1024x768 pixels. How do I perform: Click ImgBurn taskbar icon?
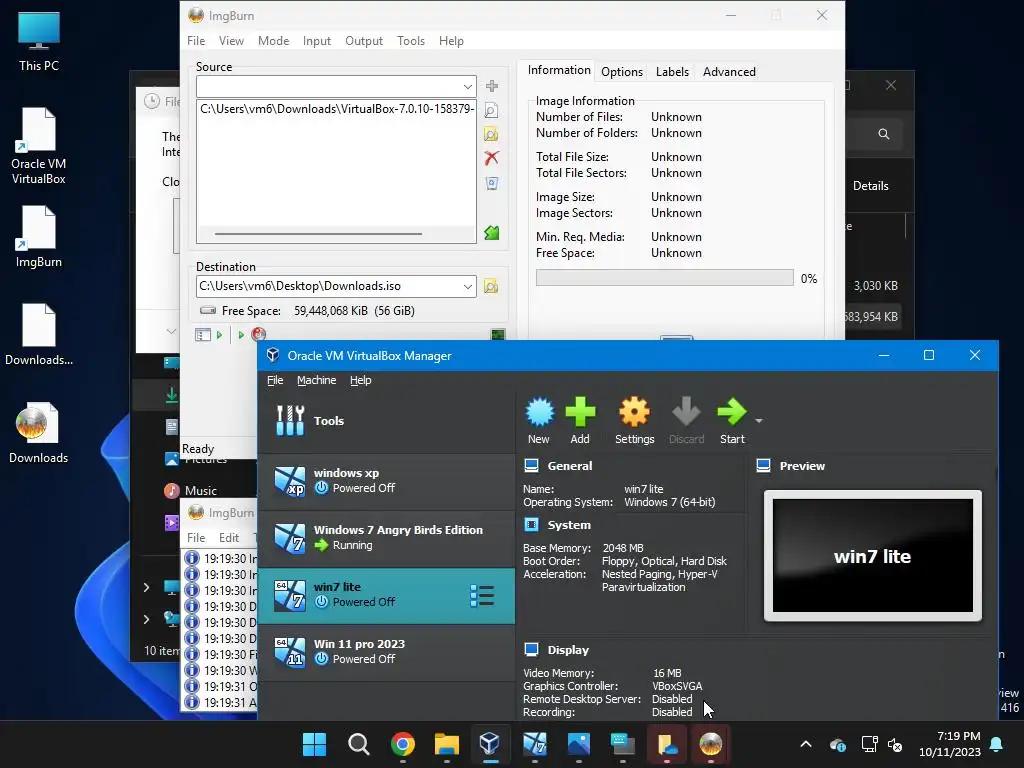tap(711, 744)
